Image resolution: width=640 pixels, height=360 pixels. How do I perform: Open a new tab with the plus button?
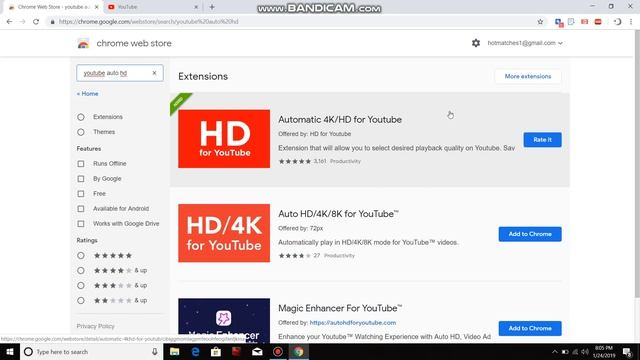pyautogui.click(x=212, y=7)
